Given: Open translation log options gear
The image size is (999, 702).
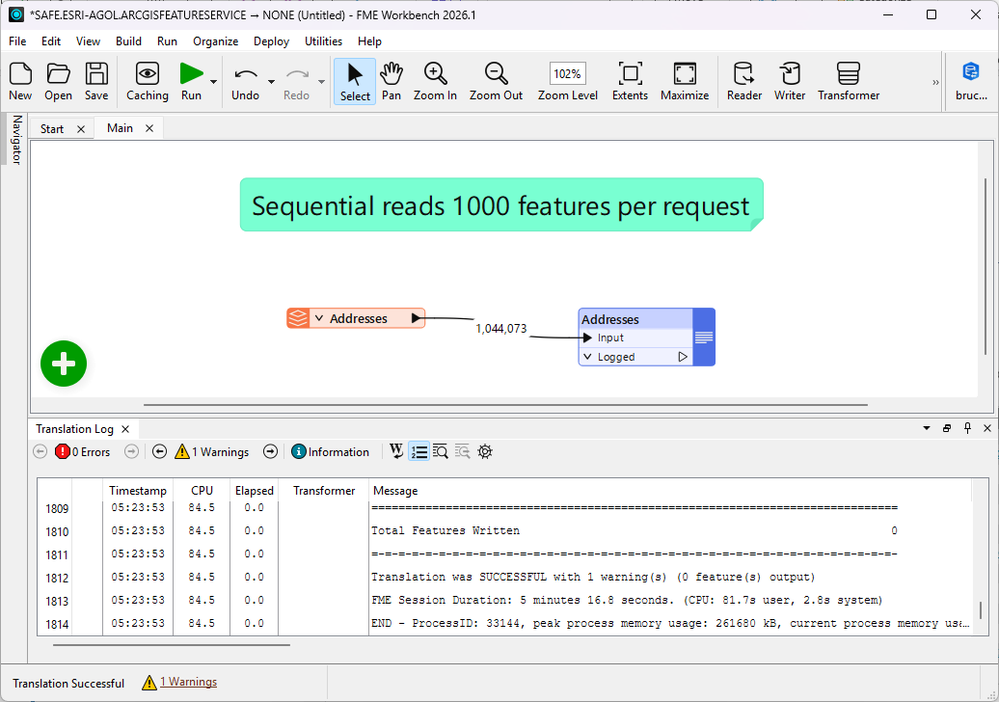Looking at the screenshot, I should point(485,452).
